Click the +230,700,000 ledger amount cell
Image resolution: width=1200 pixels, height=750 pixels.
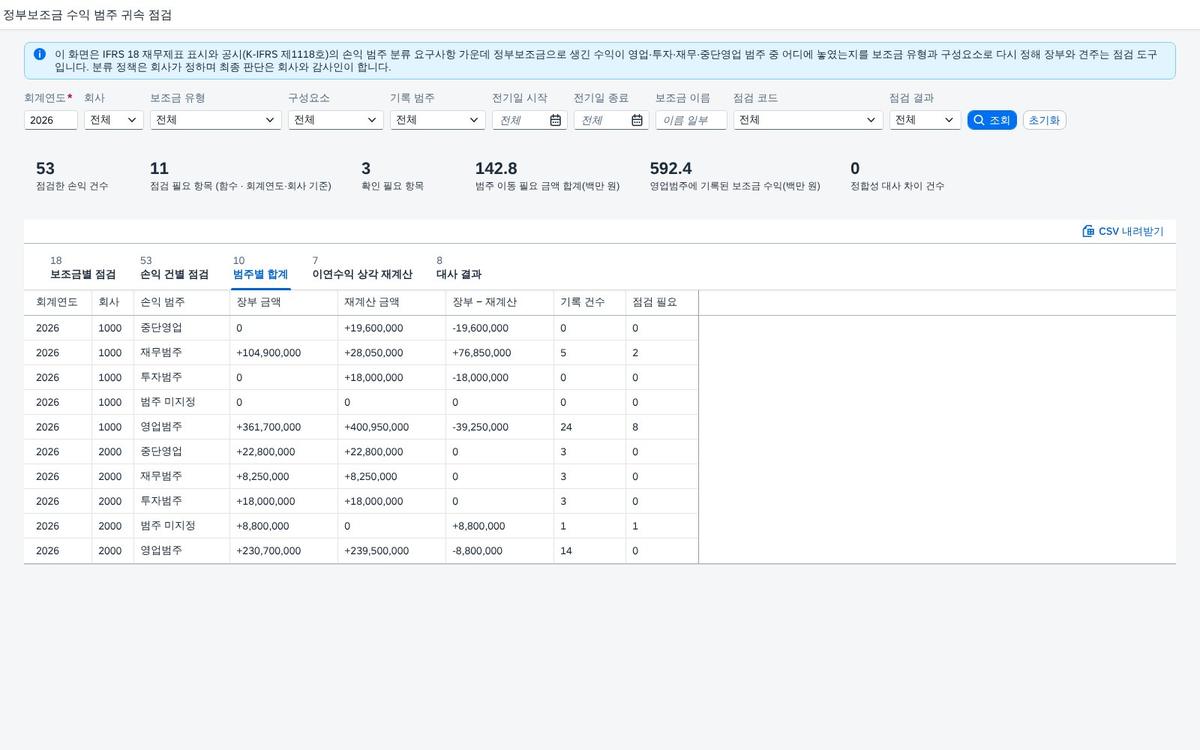pos(284,551)
